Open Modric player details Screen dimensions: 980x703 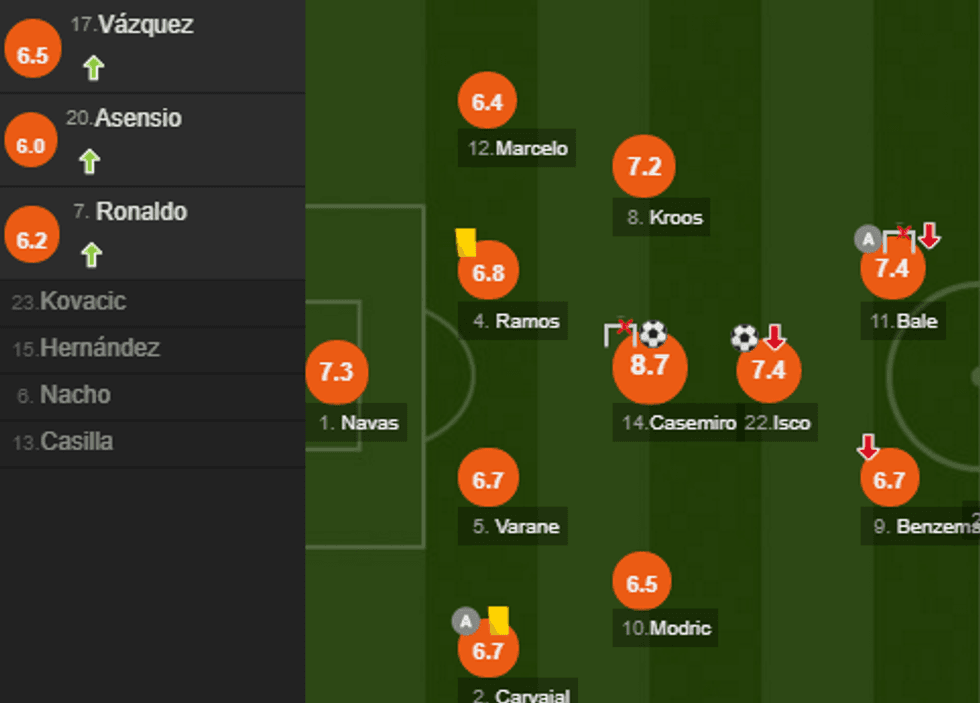coord(666,628)
